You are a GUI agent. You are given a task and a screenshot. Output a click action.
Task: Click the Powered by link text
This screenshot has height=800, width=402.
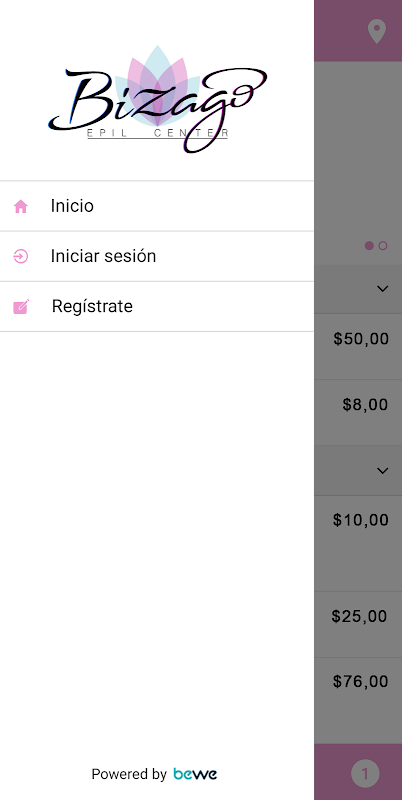pos(129,774)
